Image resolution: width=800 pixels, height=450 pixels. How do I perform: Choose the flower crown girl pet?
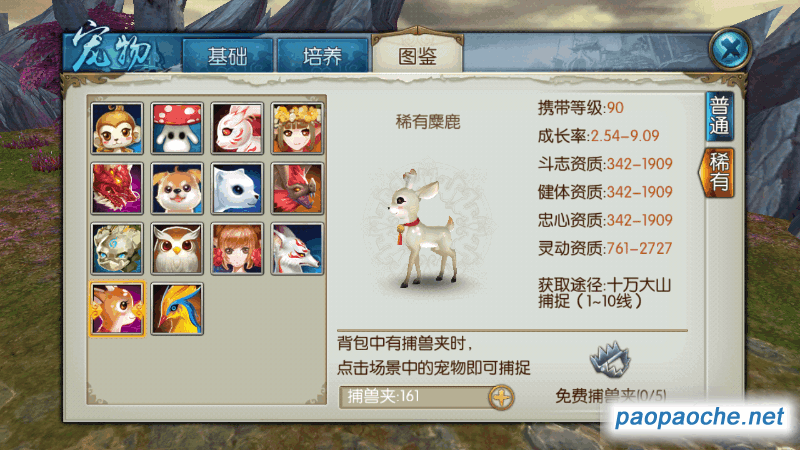coord(297,128)
